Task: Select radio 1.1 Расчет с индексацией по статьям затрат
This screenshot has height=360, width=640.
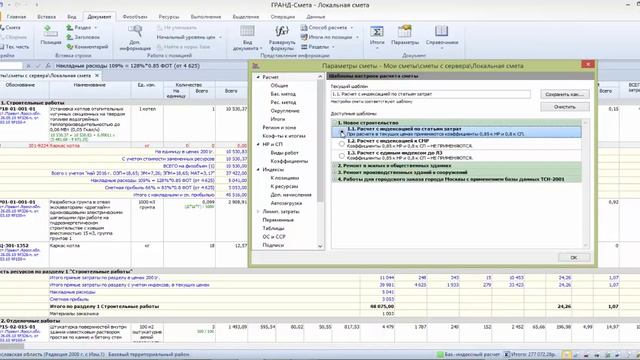Action: (x=342, y=132)
